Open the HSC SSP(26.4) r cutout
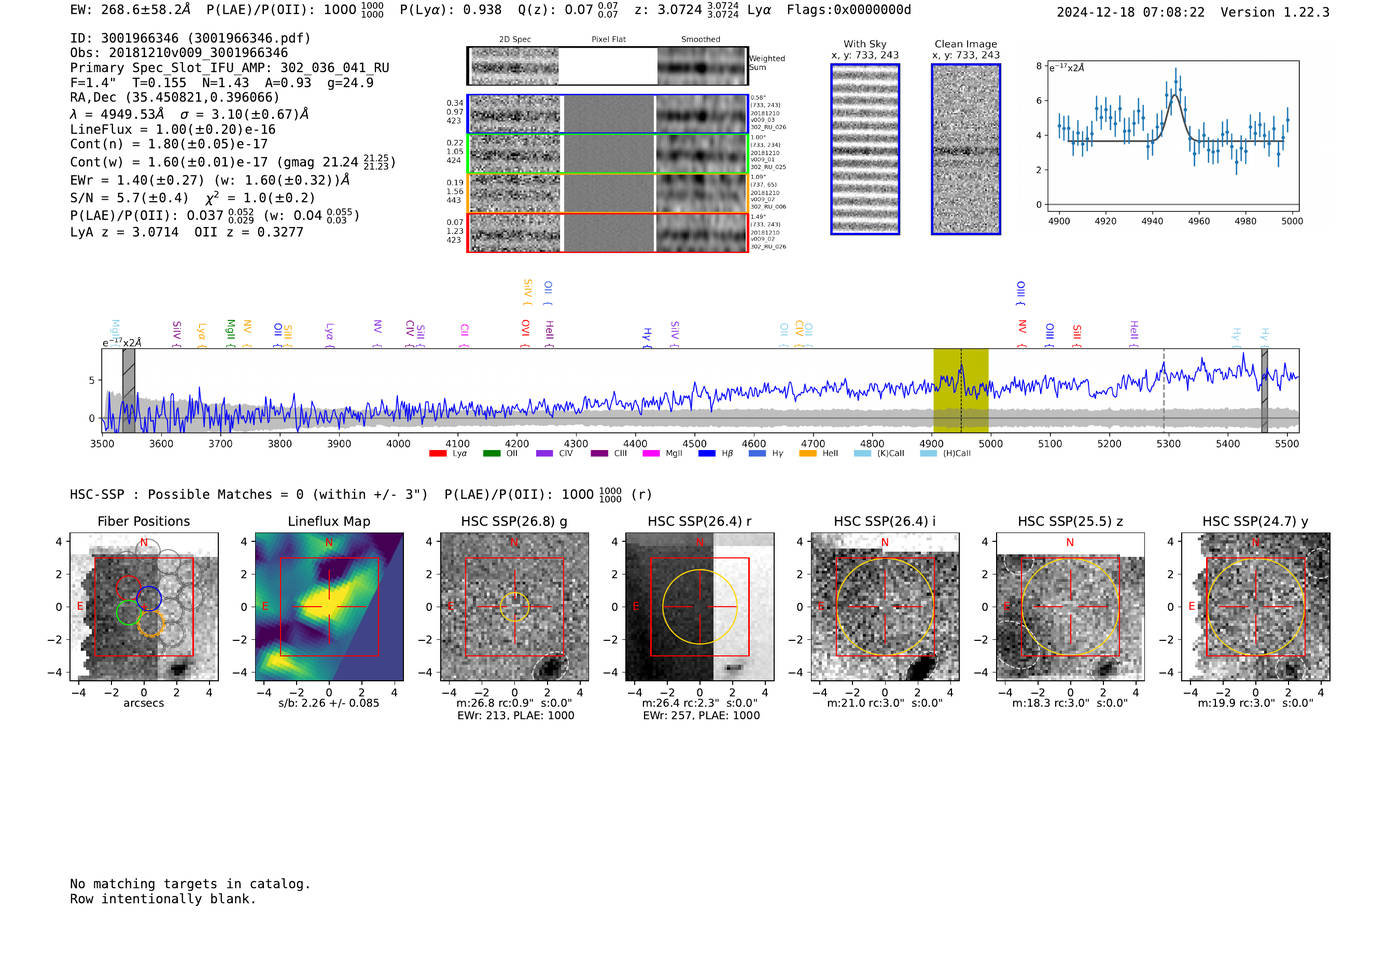The height and width of the screenshot is (953, 1400). tap(700, 607)
